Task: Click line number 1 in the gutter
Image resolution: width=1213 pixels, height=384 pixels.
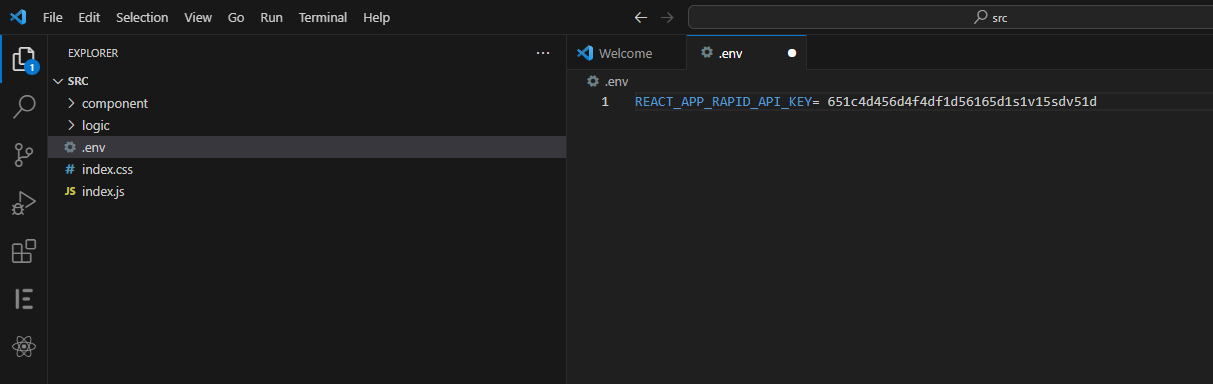Action: (x=604, y=102)
